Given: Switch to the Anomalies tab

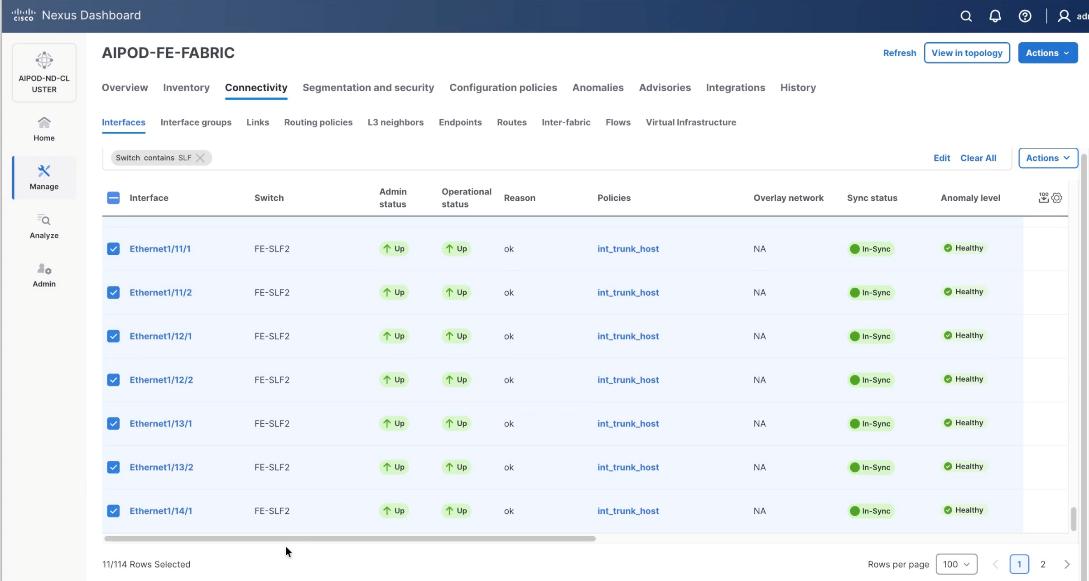Looking at the screenshot, I should tap(597, 87).
